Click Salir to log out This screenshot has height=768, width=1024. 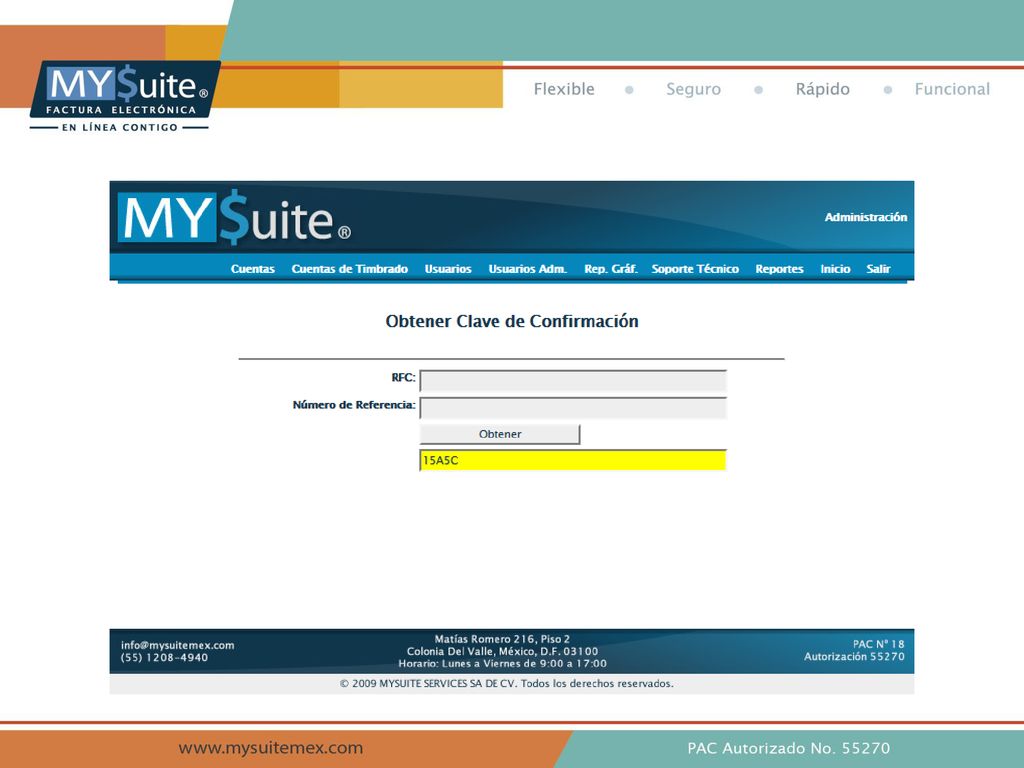(x=878, y=268)
